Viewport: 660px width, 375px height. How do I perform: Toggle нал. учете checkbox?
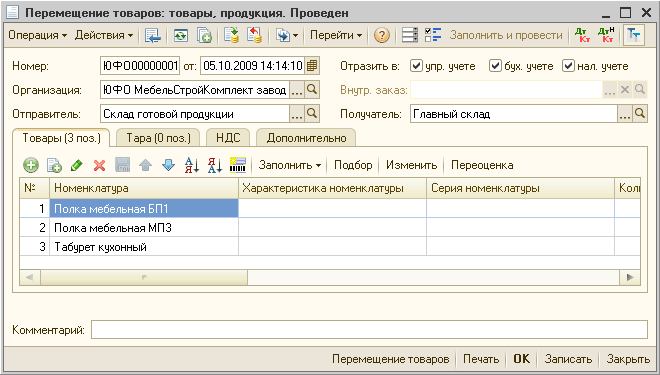[568, 66]
